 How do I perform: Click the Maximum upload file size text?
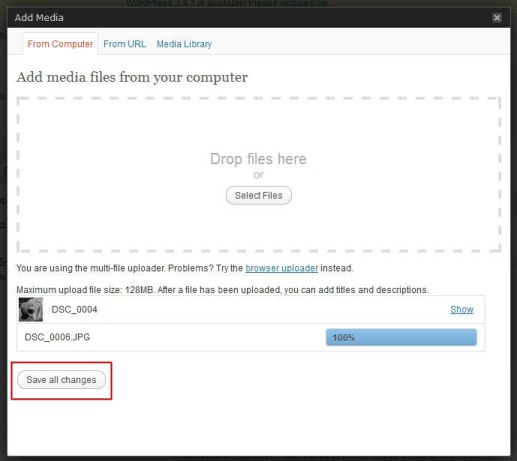pyautogui.click(x=222, y=290)
